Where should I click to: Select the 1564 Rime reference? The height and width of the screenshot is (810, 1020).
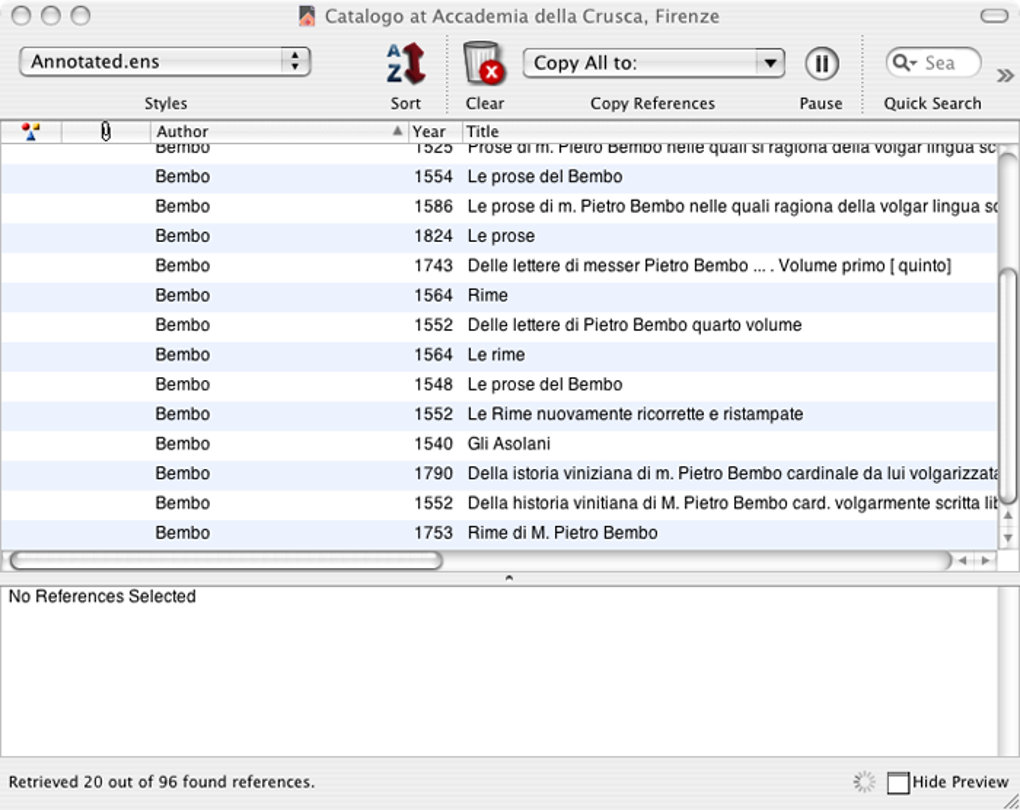click(499, 296)
